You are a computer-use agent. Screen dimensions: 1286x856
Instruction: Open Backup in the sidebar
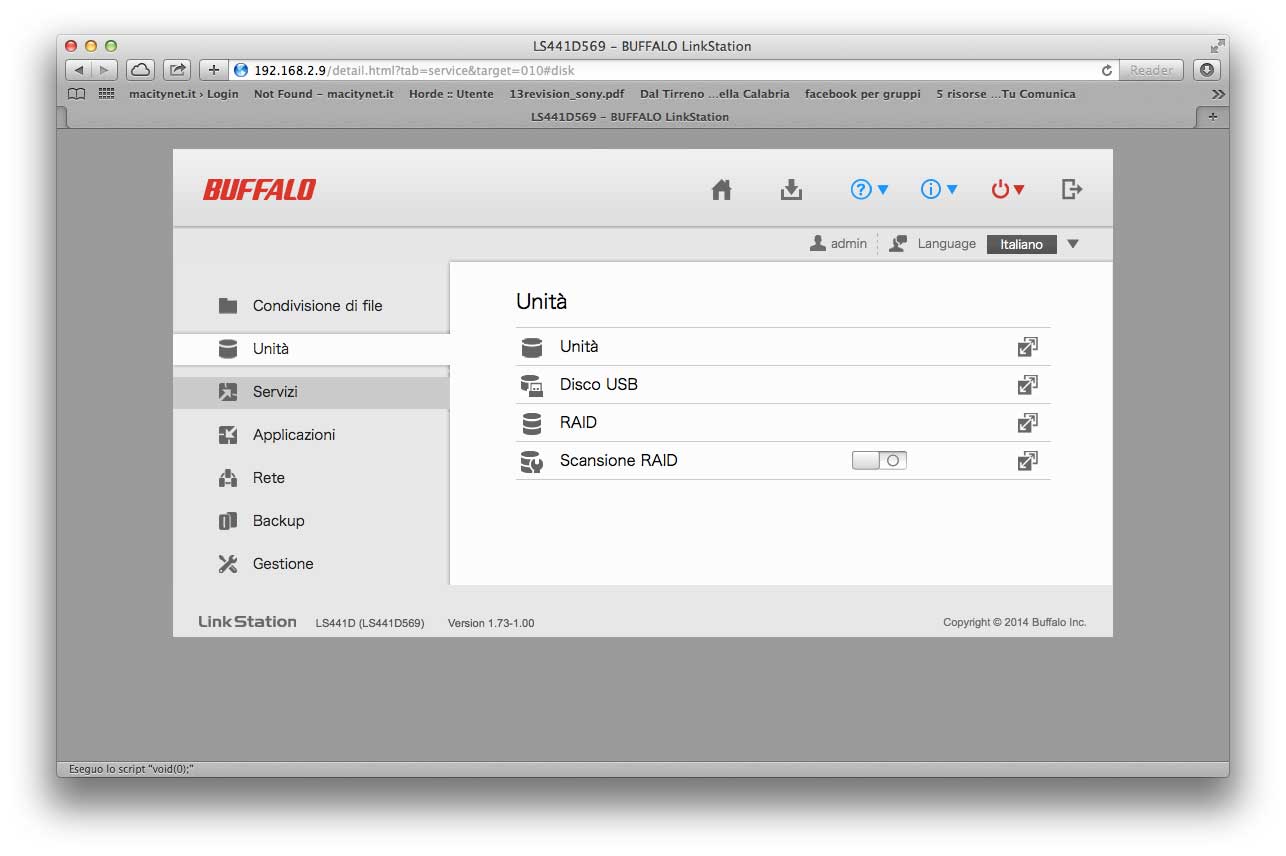point(311,521)
